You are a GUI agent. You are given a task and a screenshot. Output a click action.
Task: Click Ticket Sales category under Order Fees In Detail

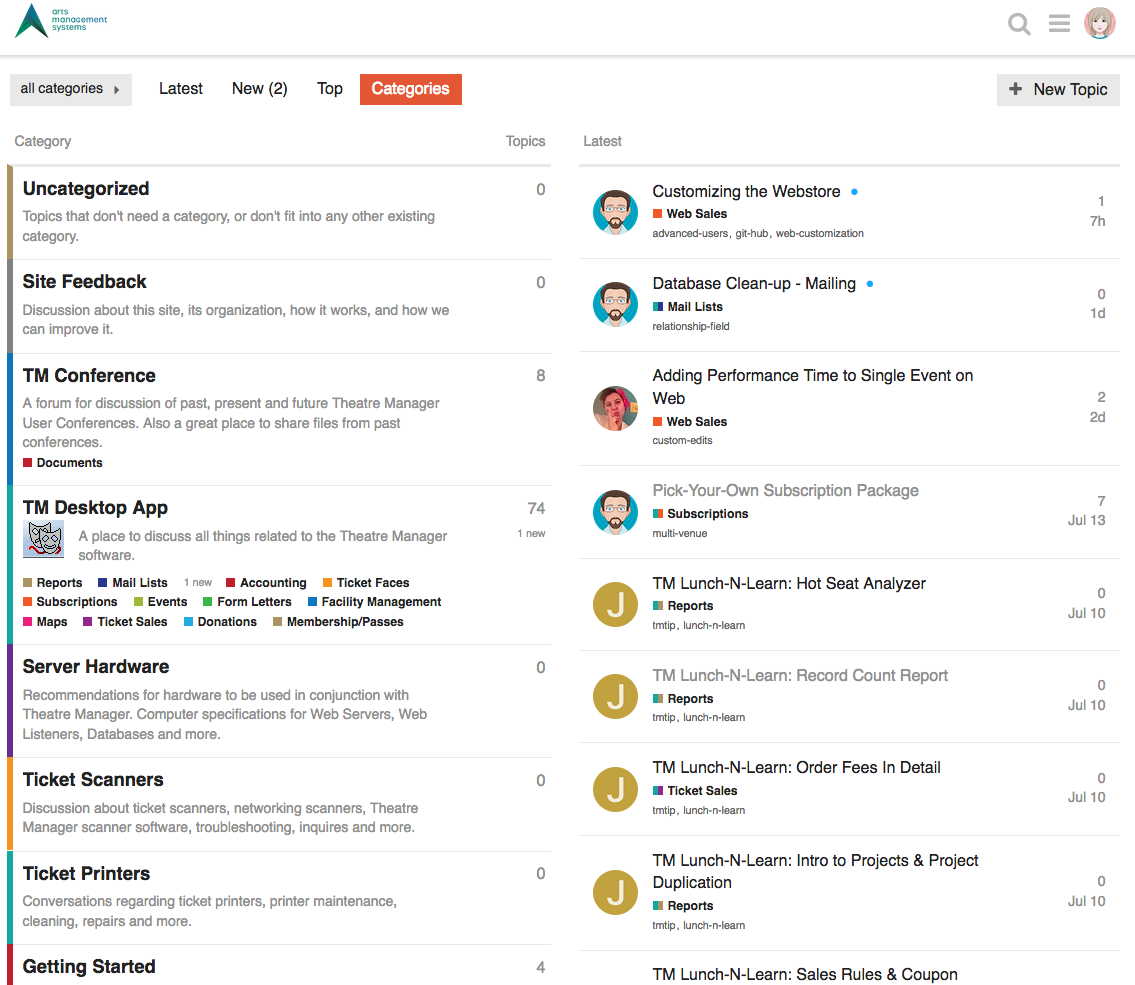[x=695, y=791]
